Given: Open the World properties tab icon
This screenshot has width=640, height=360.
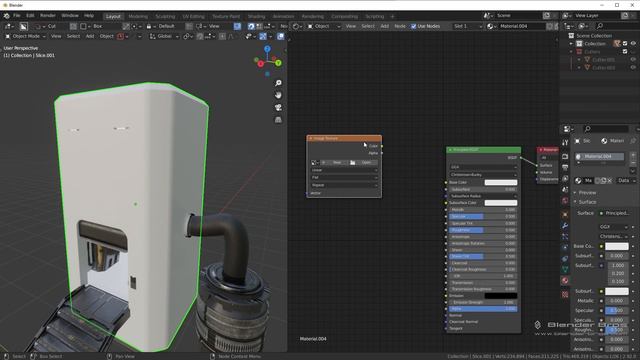Looking at the screenshot, I should pos(565,201).
